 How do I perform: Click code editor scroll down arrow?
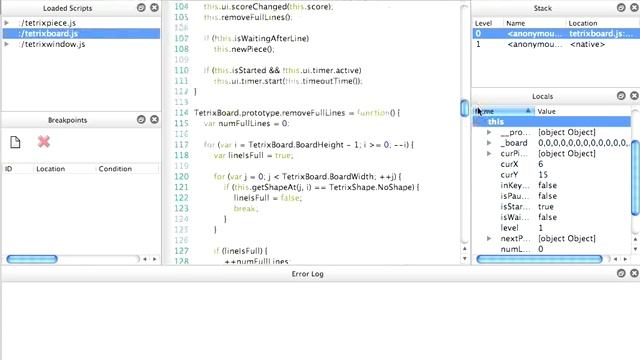click(x=464, y=258)
